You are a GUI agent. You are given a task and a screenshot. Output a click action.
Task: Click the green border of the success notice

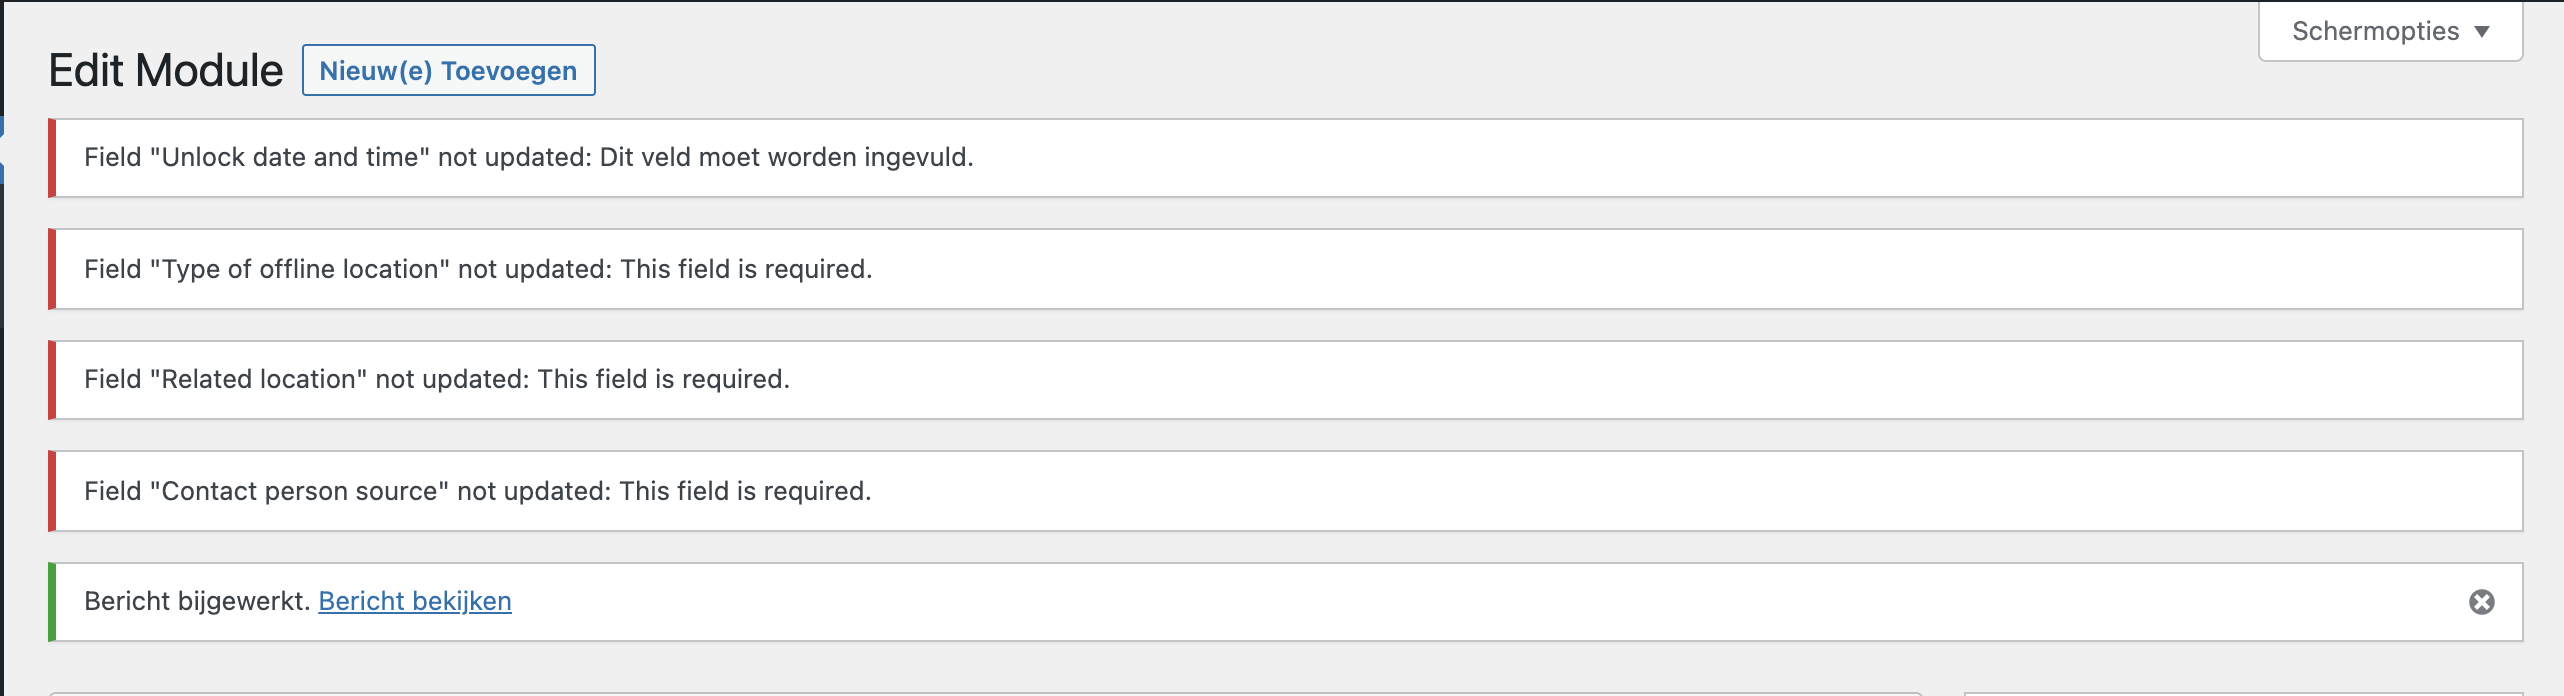52,602
